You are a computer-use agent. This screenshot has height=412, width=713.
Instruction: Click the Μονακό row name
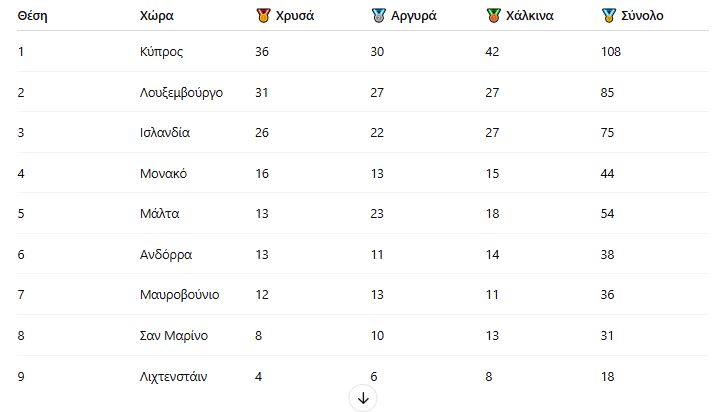pos(163,174)
